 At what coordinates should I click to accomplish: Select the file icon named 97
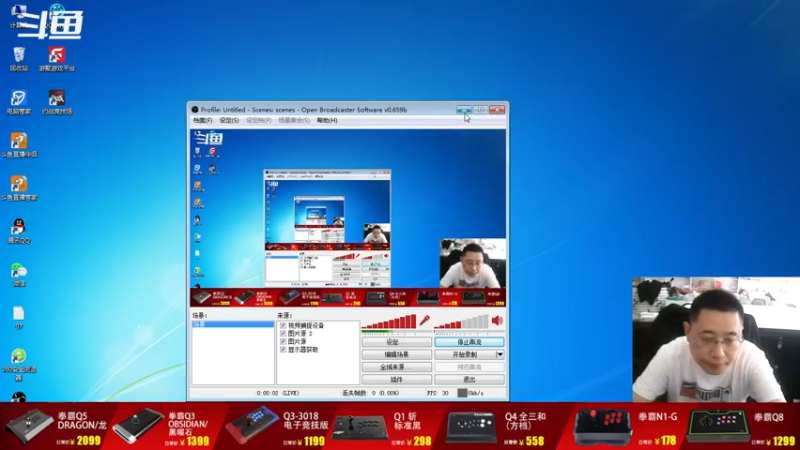pos(19,317)
